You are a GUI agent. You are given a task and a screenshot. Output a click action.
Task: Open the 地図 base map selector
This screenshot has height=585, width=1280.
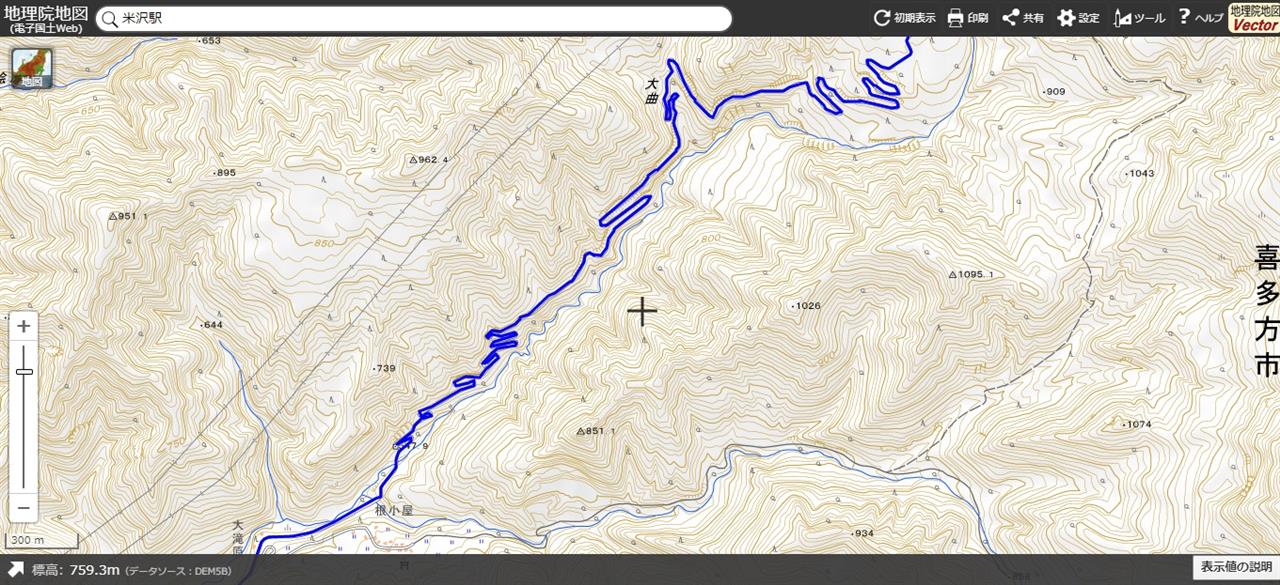32,69
